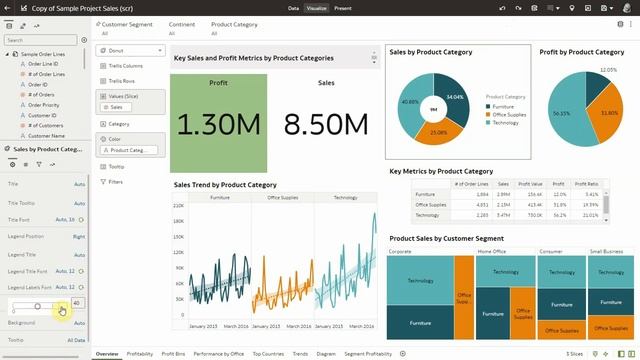Open the Values properties tab icon
This screenshot has width=640, height=360.
(x=26, y=164)
